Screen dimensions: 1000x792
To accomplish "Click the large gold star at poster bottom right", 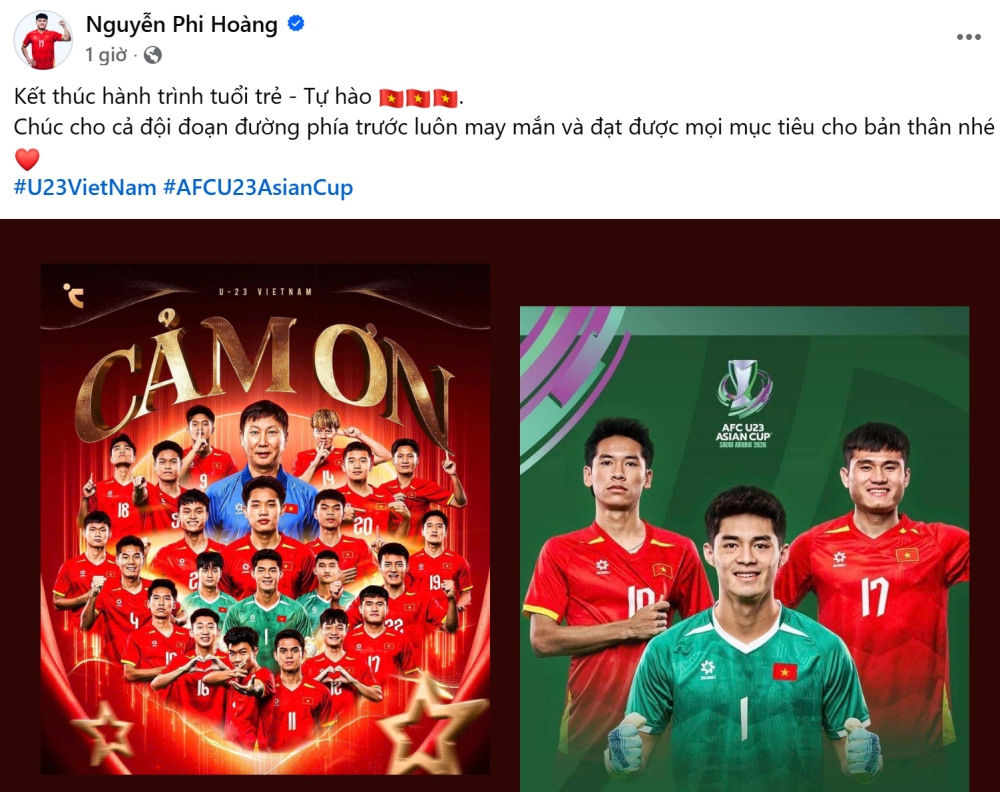I will 429,728.
